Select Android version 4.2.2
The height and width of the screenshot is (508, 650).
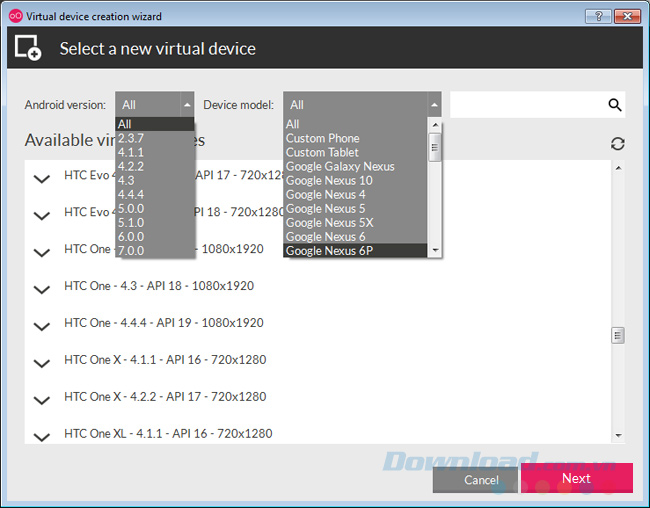(155, 166)
